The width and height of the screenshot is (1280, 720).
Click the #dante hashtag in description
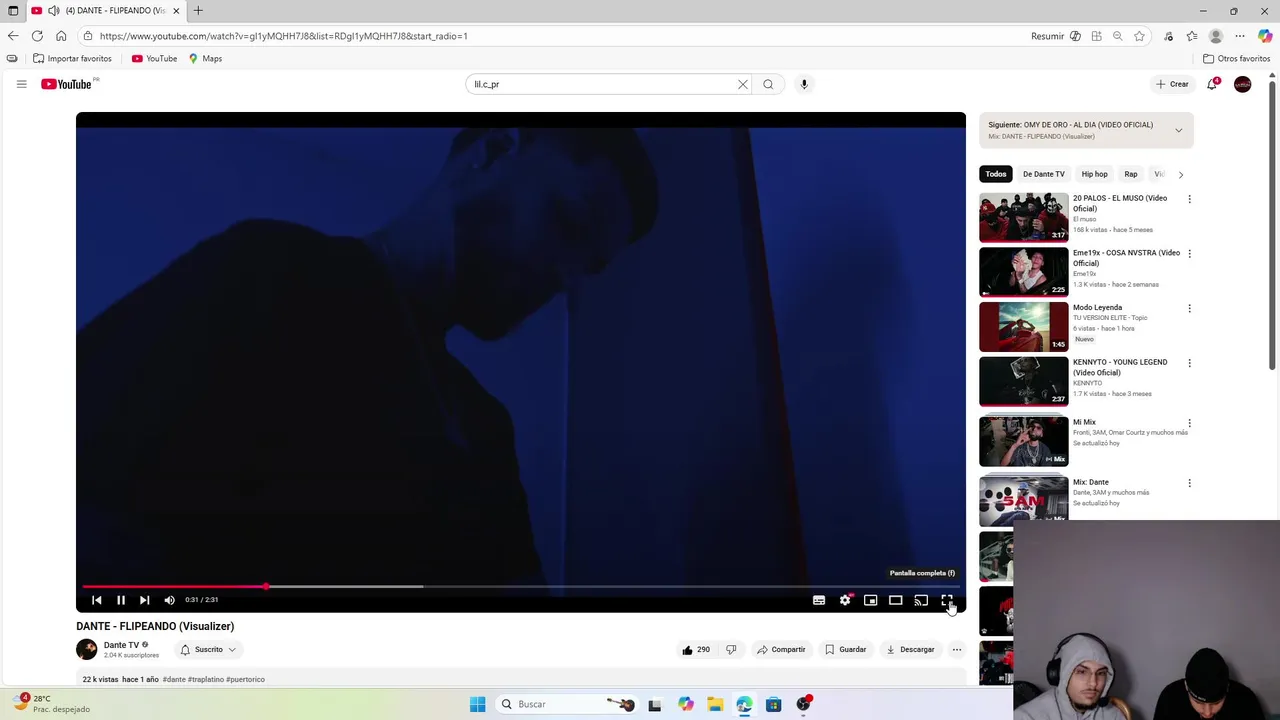tap(174, 680)
